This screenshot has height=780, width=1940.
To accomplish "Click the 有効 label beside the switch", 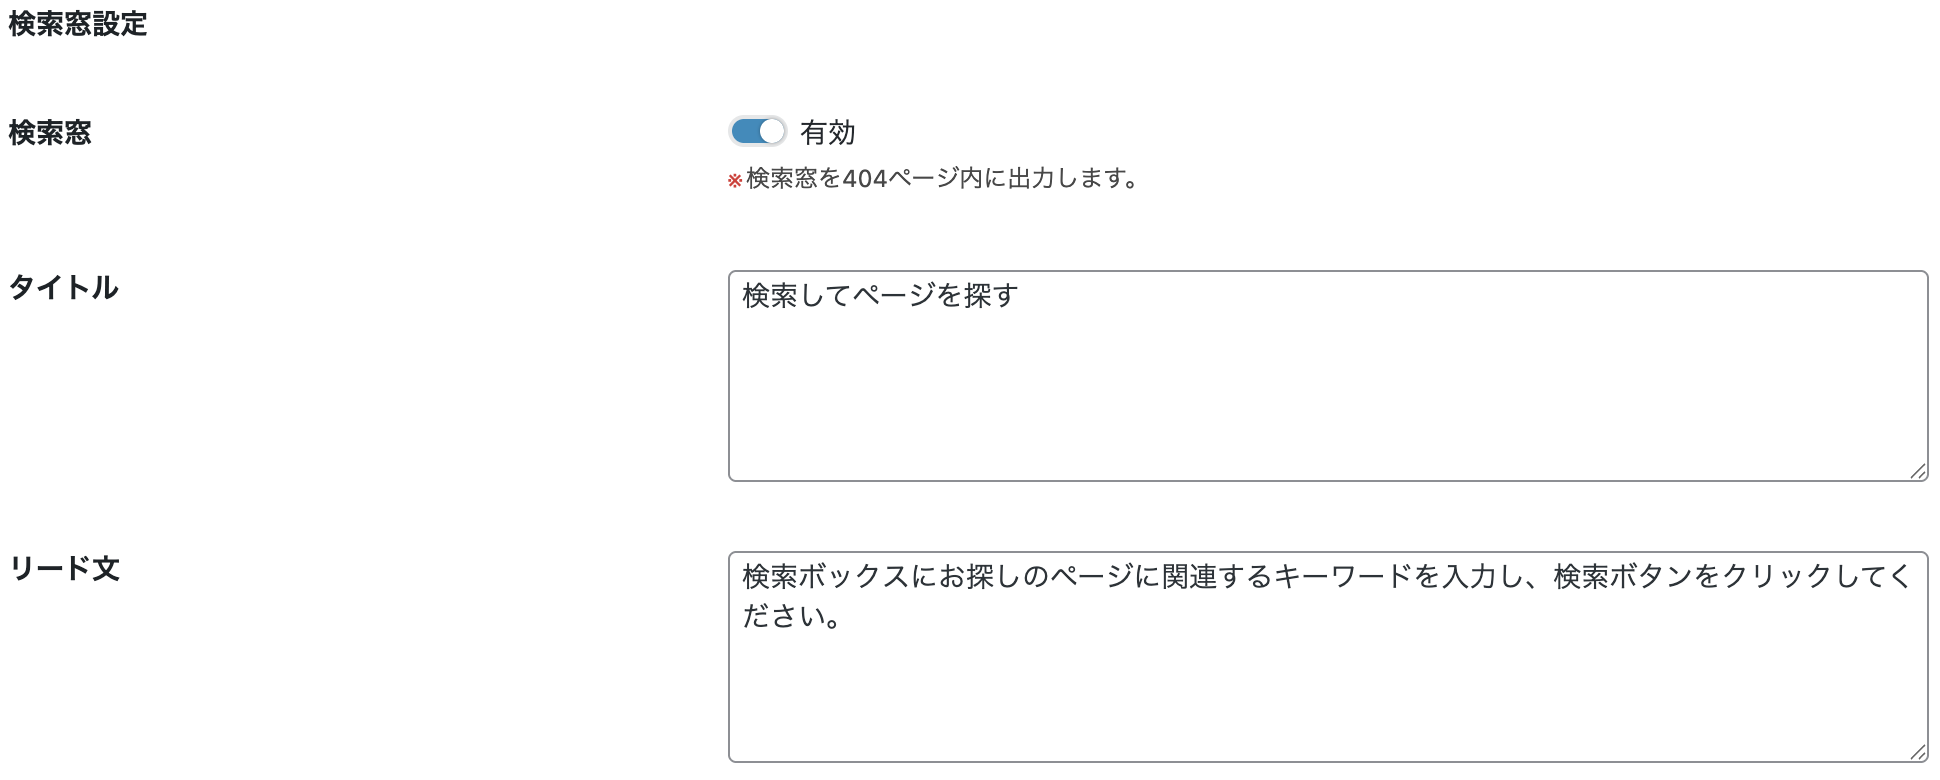I will click(x=827, y=133).
